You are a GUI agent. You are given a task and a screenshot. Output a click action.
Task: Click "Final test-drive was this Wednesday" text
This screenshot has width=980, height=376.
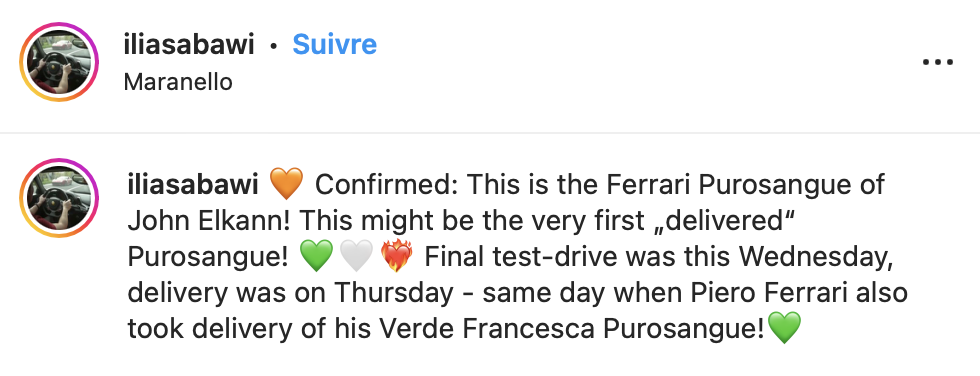click(x=658, y=257)
